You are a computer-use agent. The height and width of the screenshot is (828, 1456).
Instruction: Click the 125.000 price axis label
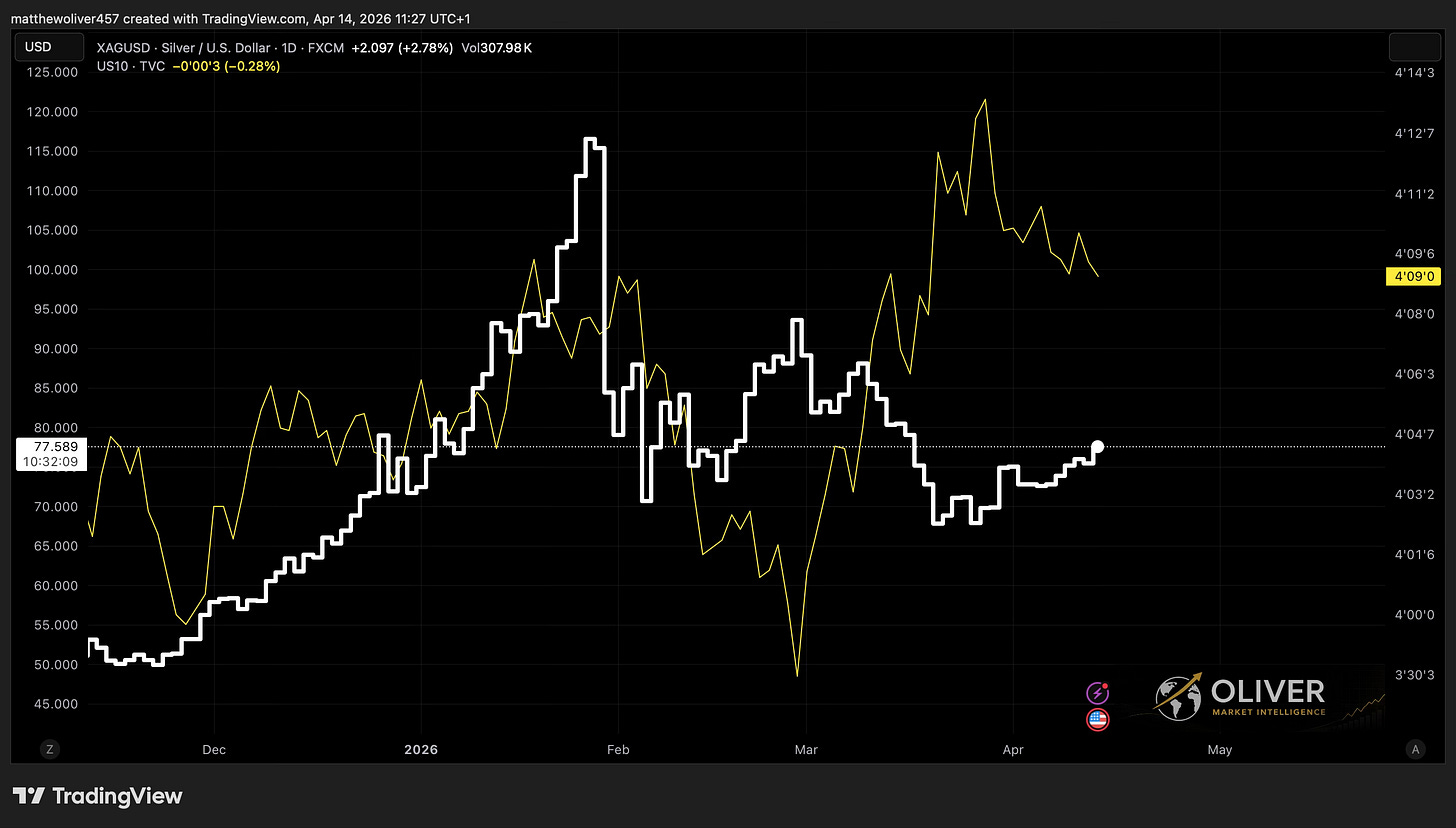click(54, 72)
